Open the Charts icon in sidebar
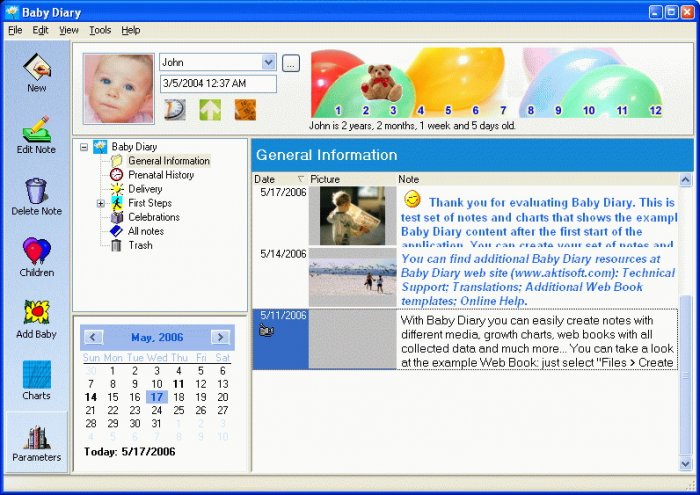The image size is (700, 495). click(x=37, y=374)
